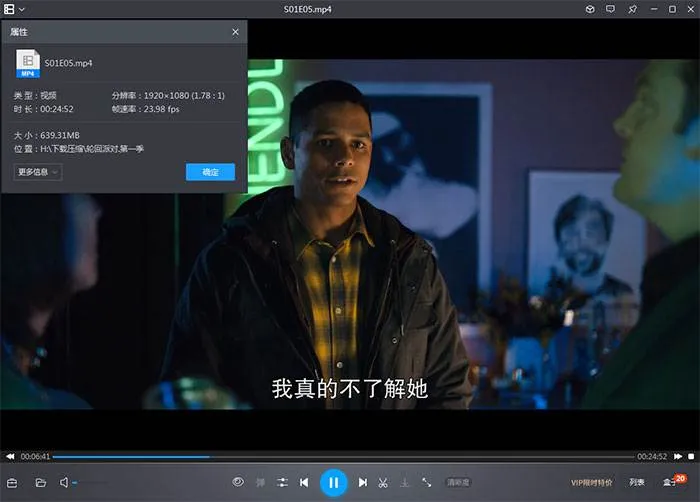700x502 pixels.
Task: Go to the previous video
Action: click(304, 482)
